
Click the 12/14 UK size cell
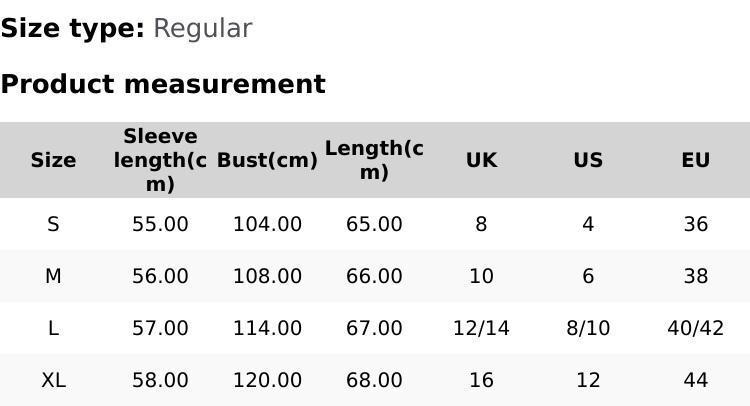click(x=481, y=328)
